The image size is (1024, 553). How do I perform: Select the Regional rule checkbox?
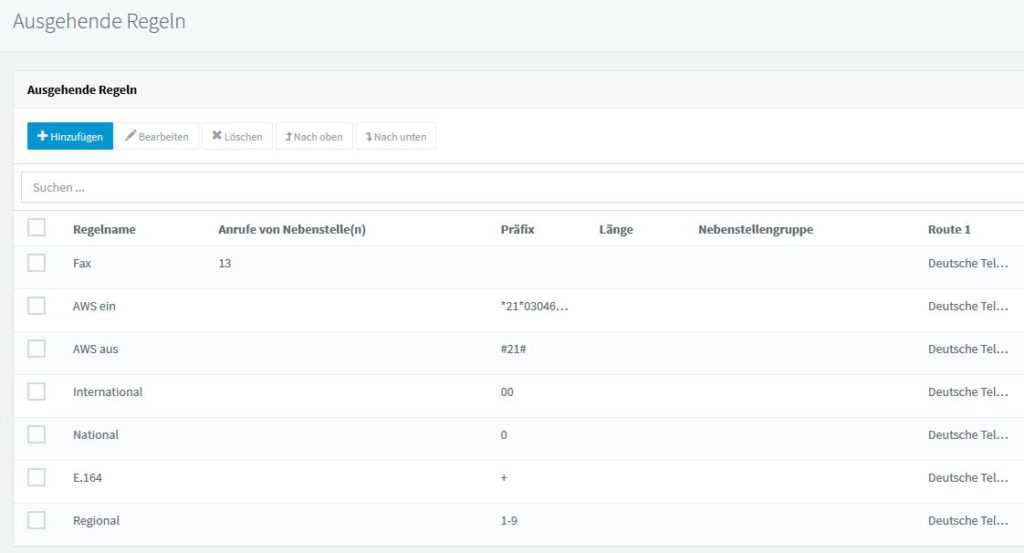tap(37, 520)
